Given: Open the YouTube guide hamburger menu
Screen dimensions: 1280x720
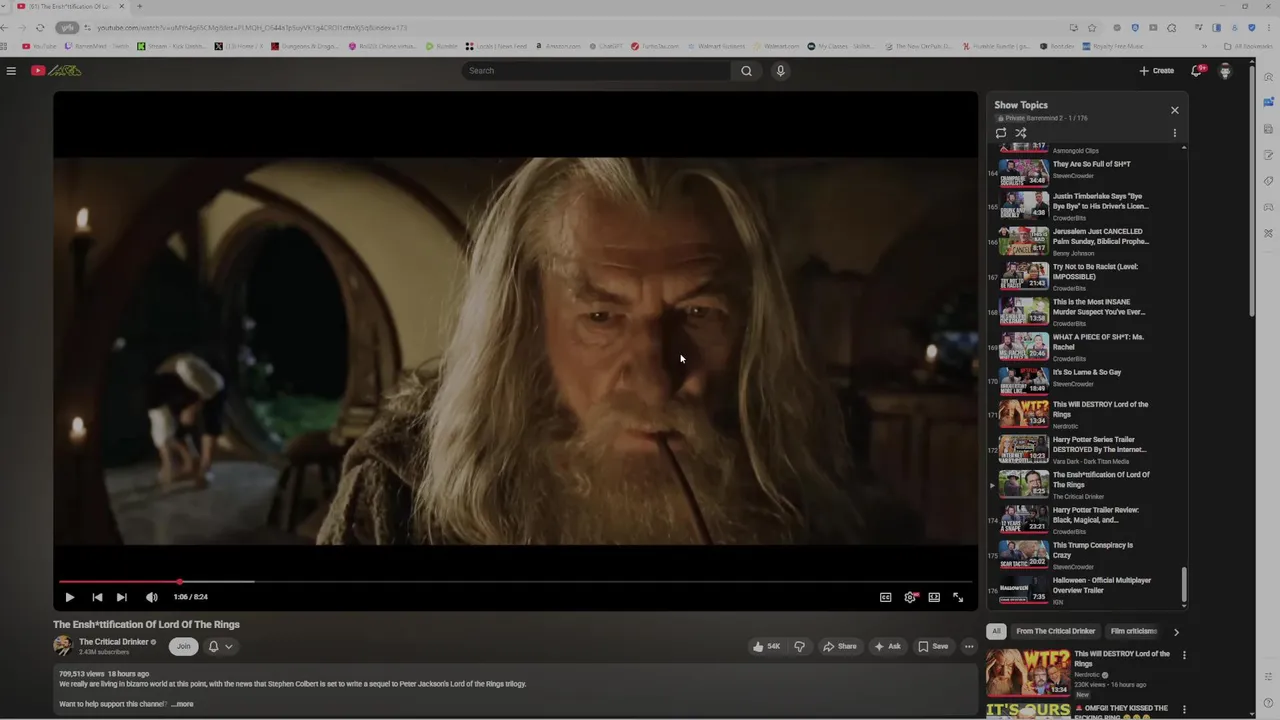Looking at the screenshot, I should click(11, 71).
